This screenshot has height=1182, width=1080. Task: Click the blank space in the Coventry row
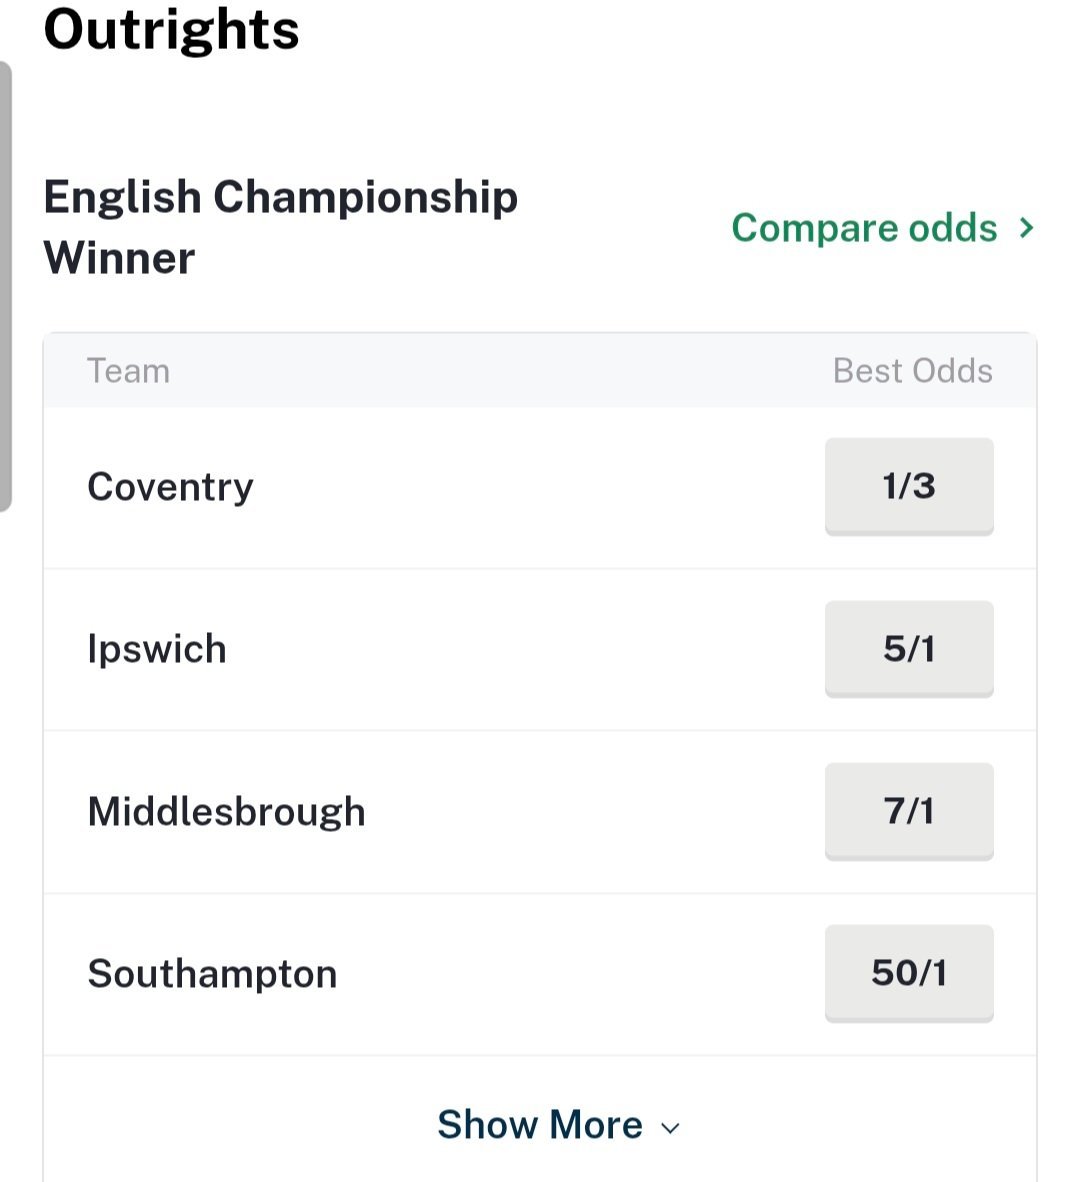tap(540, 487)
